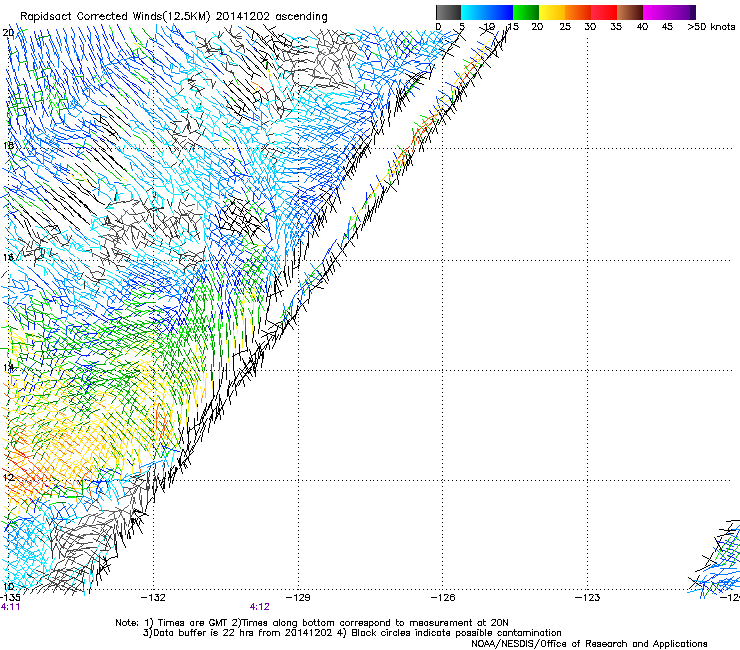Click the cyan 5-10 knots legend swatch
The height and width of the screenshot is (650, 740).
(x=474, y=12)
